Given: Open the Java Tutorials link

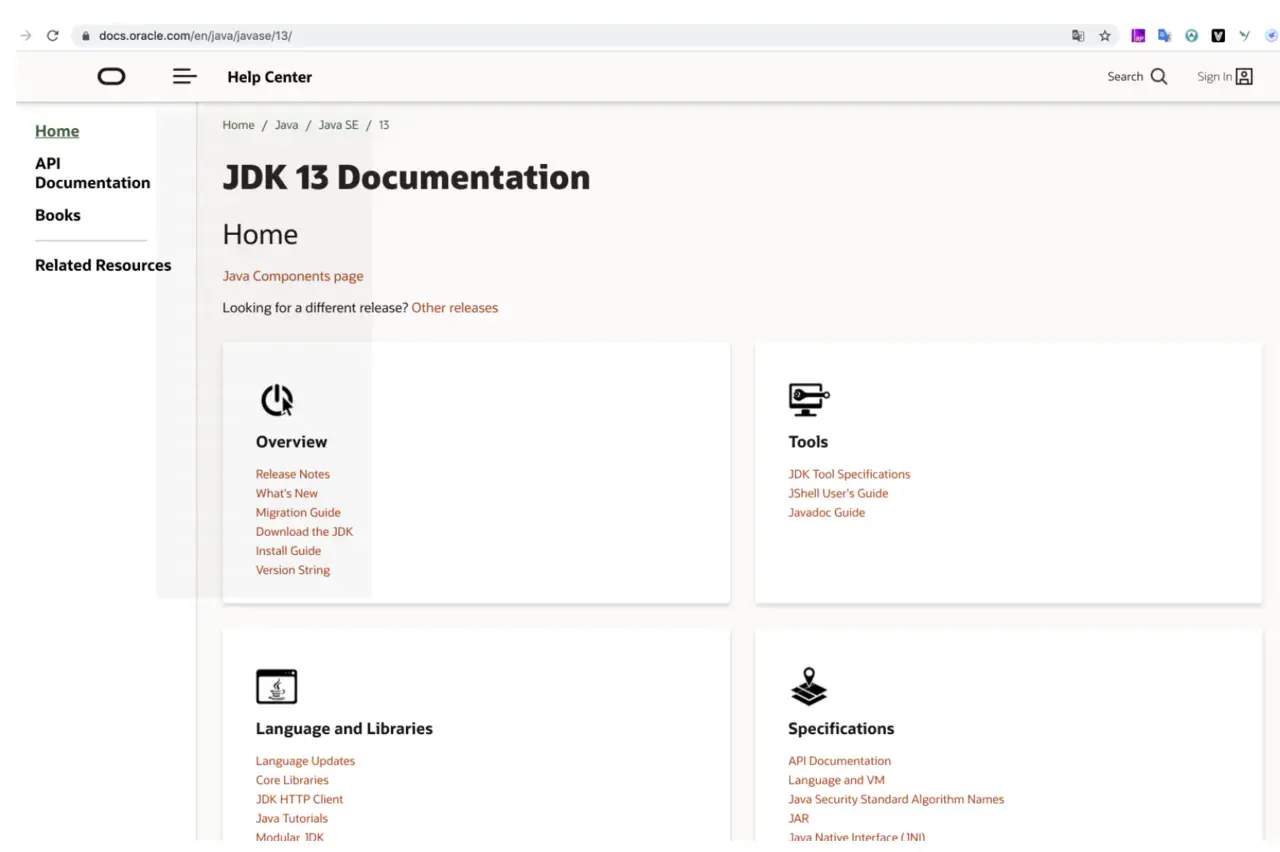Looking at the screenshot, I should 292,818.
